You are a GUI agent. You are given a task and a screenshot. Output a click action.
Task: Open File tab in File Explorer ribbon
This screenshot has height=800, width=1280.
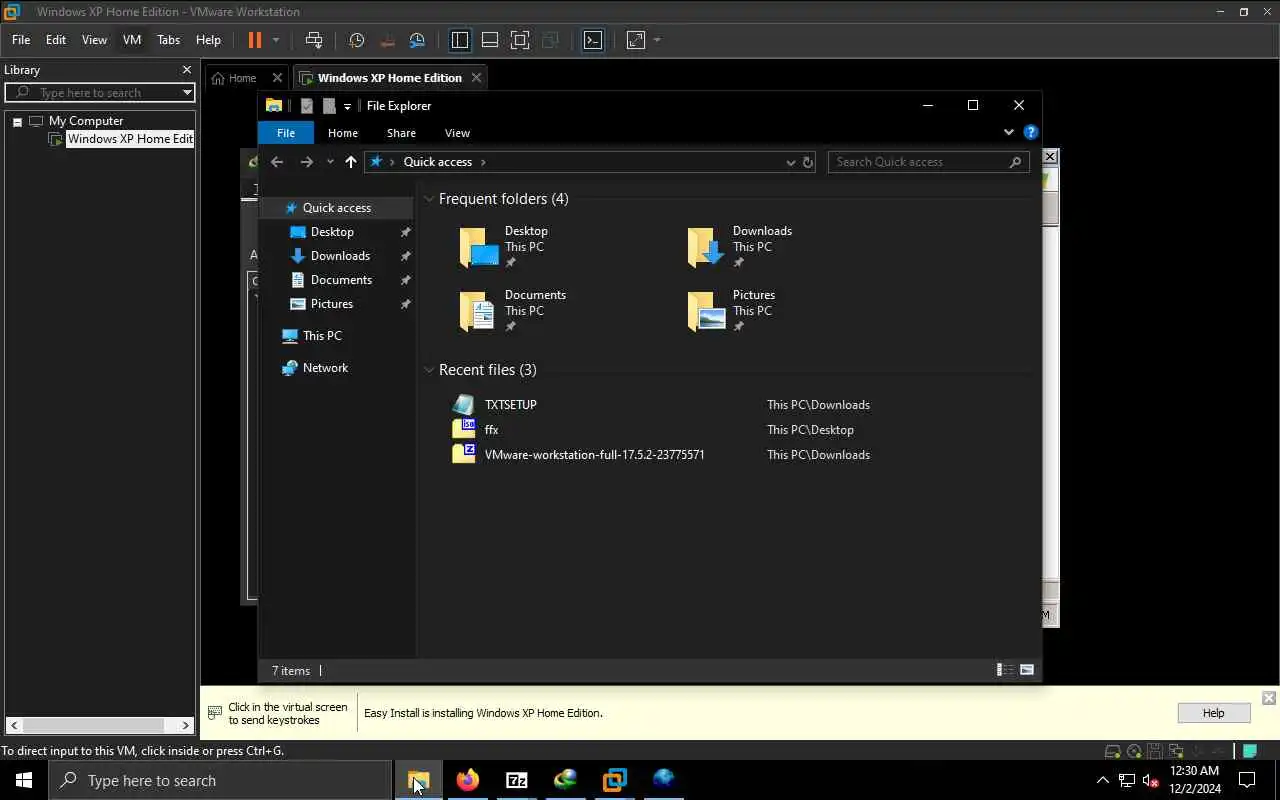(x=286, y=133)
